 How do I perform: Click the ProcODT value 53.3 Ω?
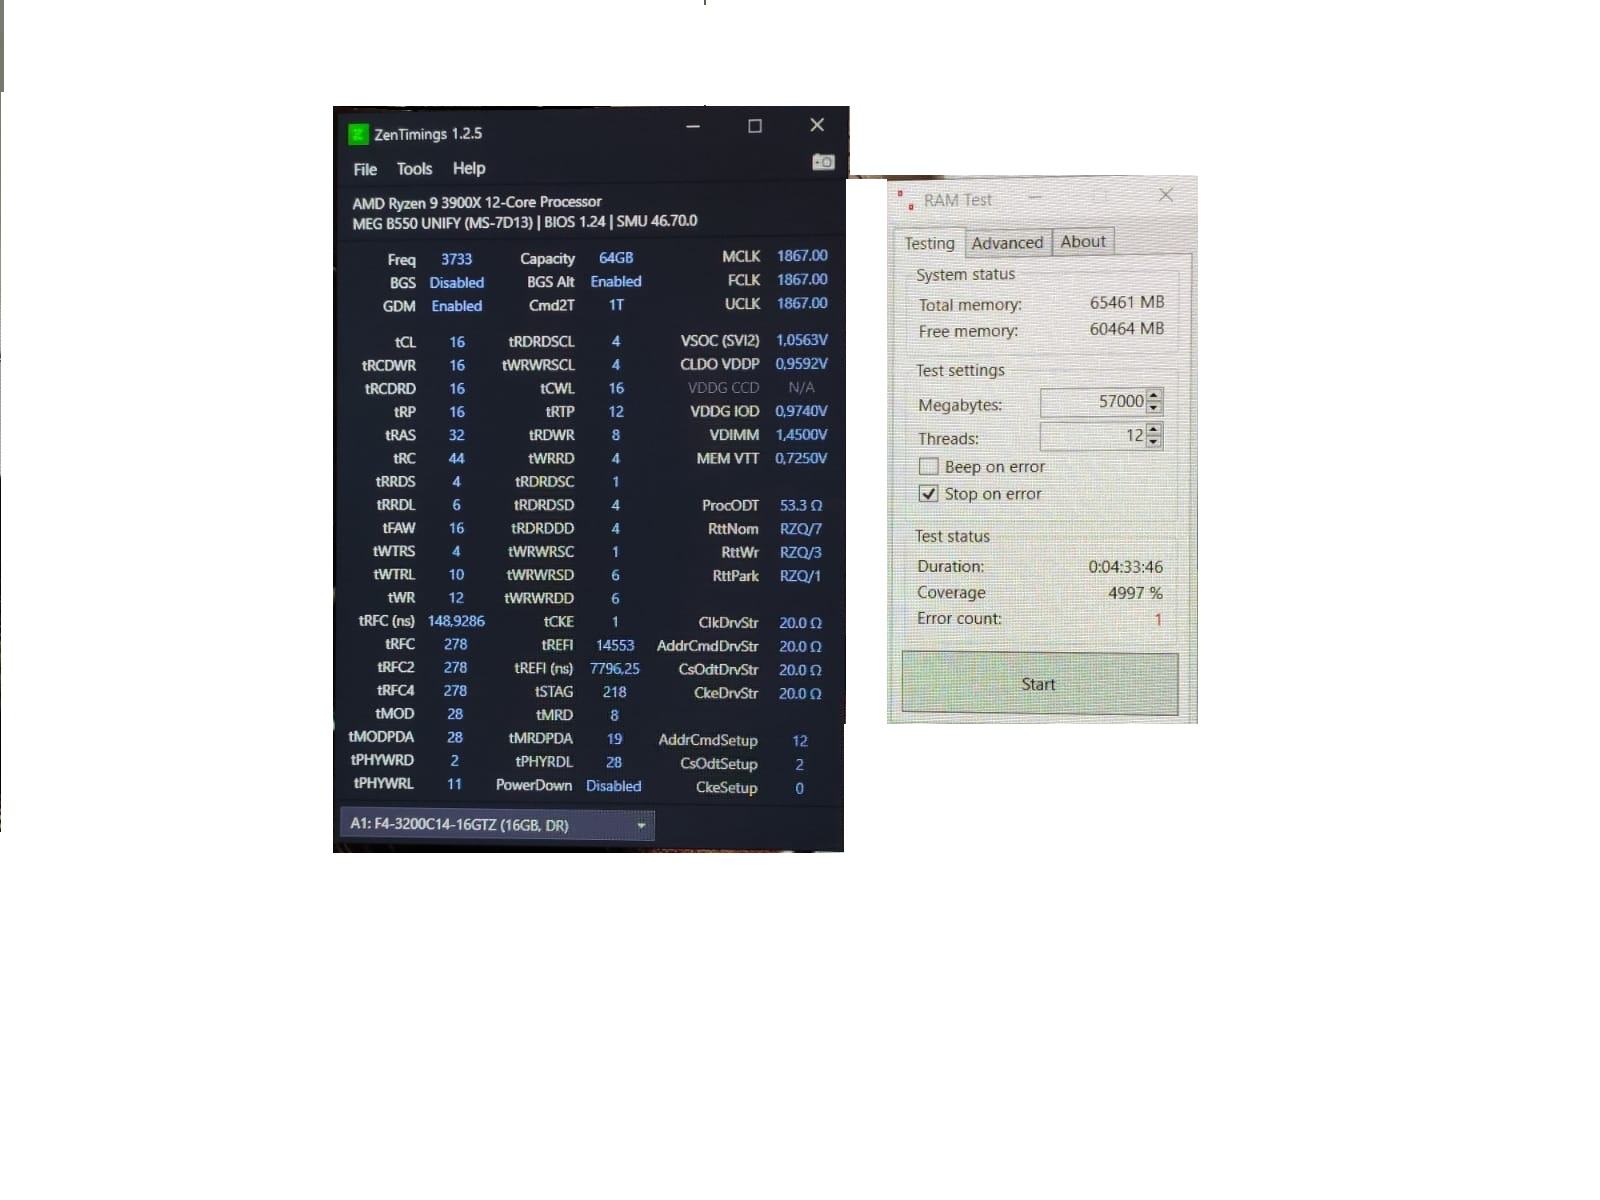801,506
